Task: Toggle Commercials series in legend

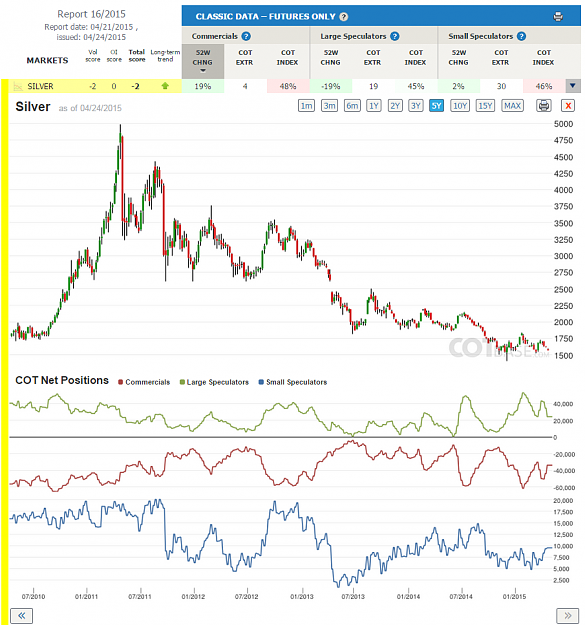Action: [144, 382]
